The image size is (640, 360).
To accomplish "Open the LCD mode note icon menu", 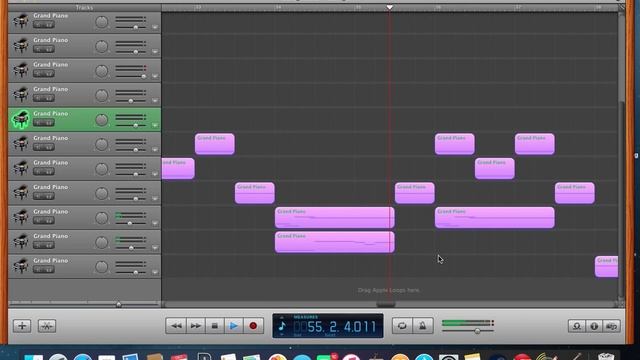I will click(x=282, y=326).
